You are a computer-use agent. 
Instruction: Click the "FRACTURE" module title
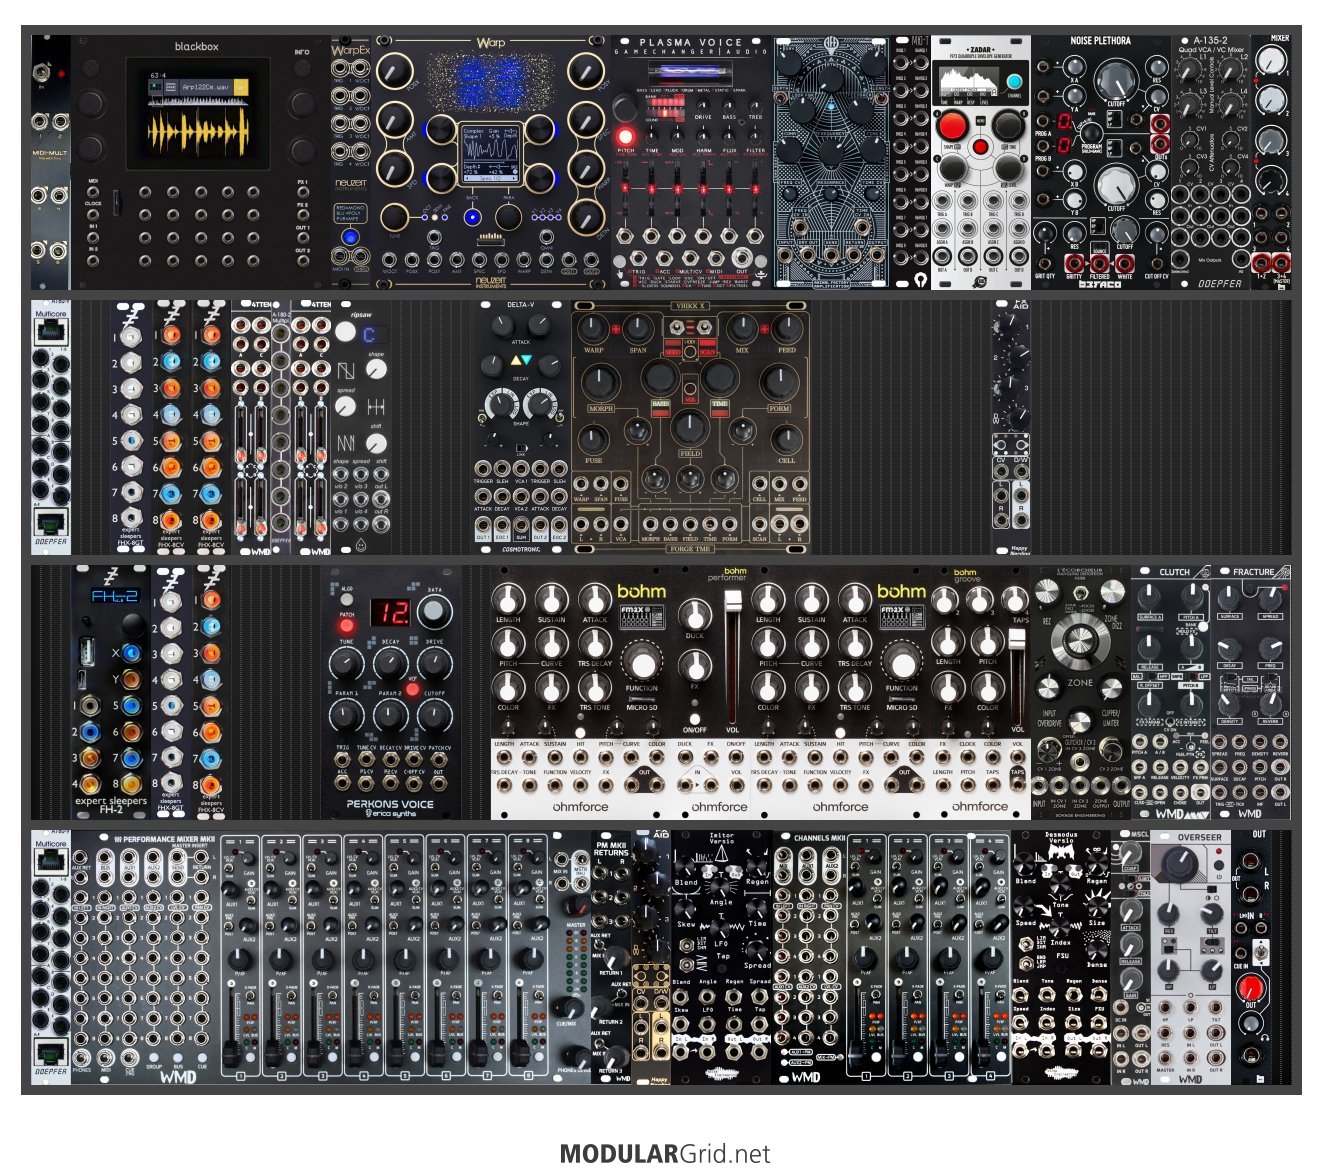click(1253, 572)
